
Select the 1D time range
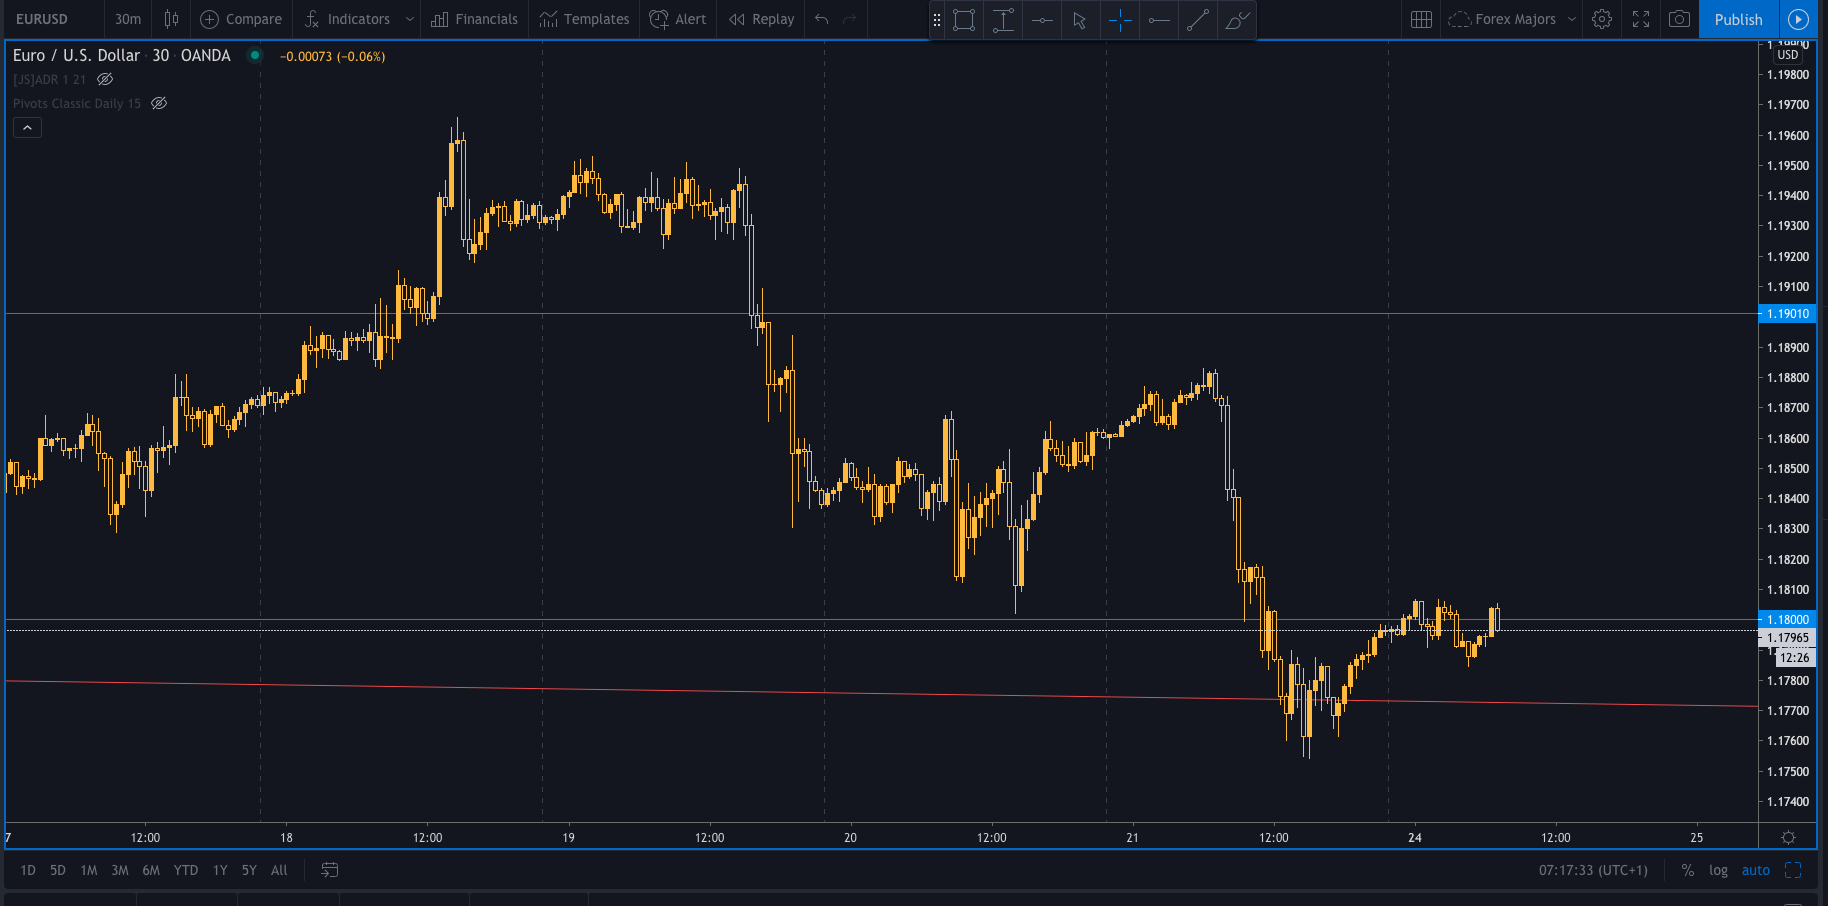point(28,870)
